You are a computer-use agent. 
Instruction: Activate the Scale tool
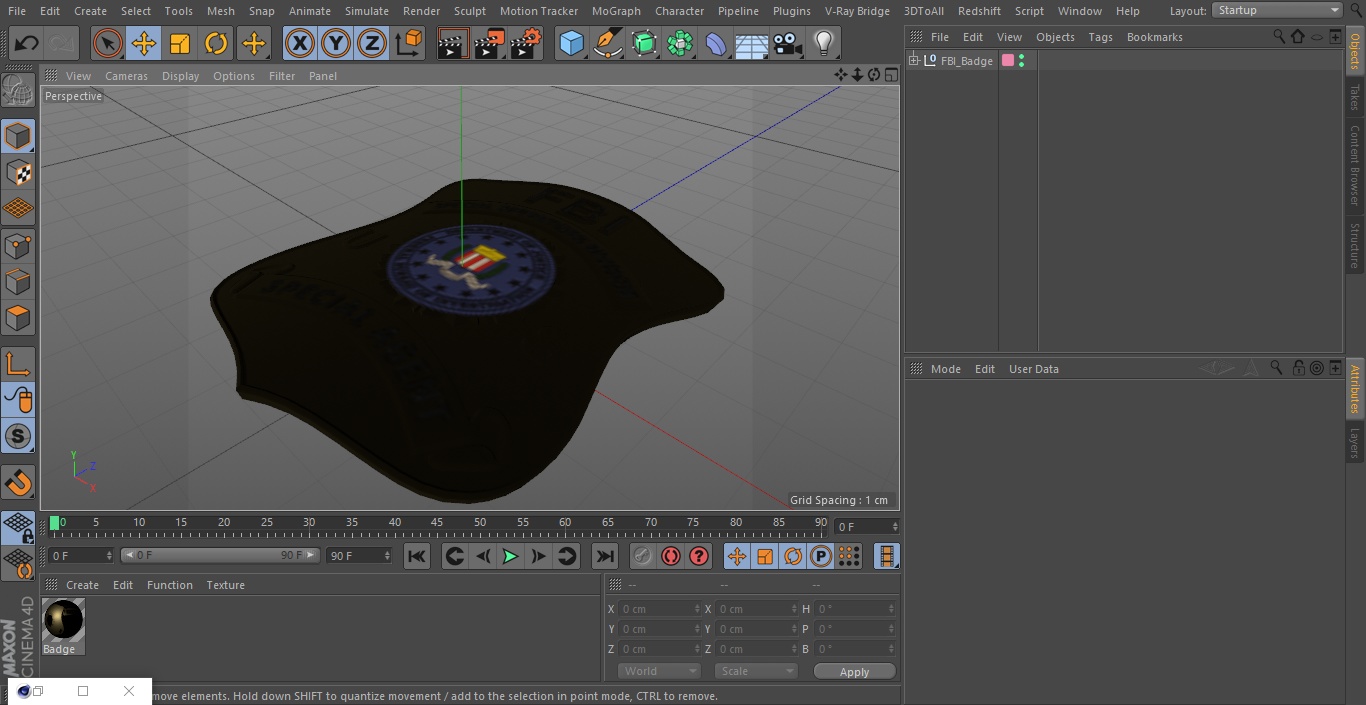(180, 44)
